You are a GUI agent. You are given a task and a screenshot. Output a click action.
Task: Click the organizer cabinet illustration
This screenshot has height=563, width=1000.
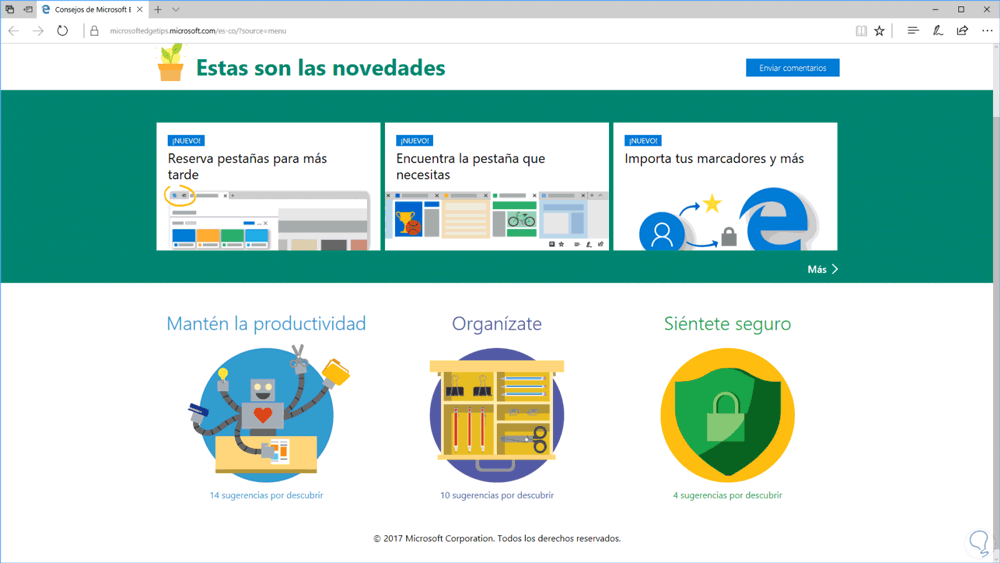point(497,414)
